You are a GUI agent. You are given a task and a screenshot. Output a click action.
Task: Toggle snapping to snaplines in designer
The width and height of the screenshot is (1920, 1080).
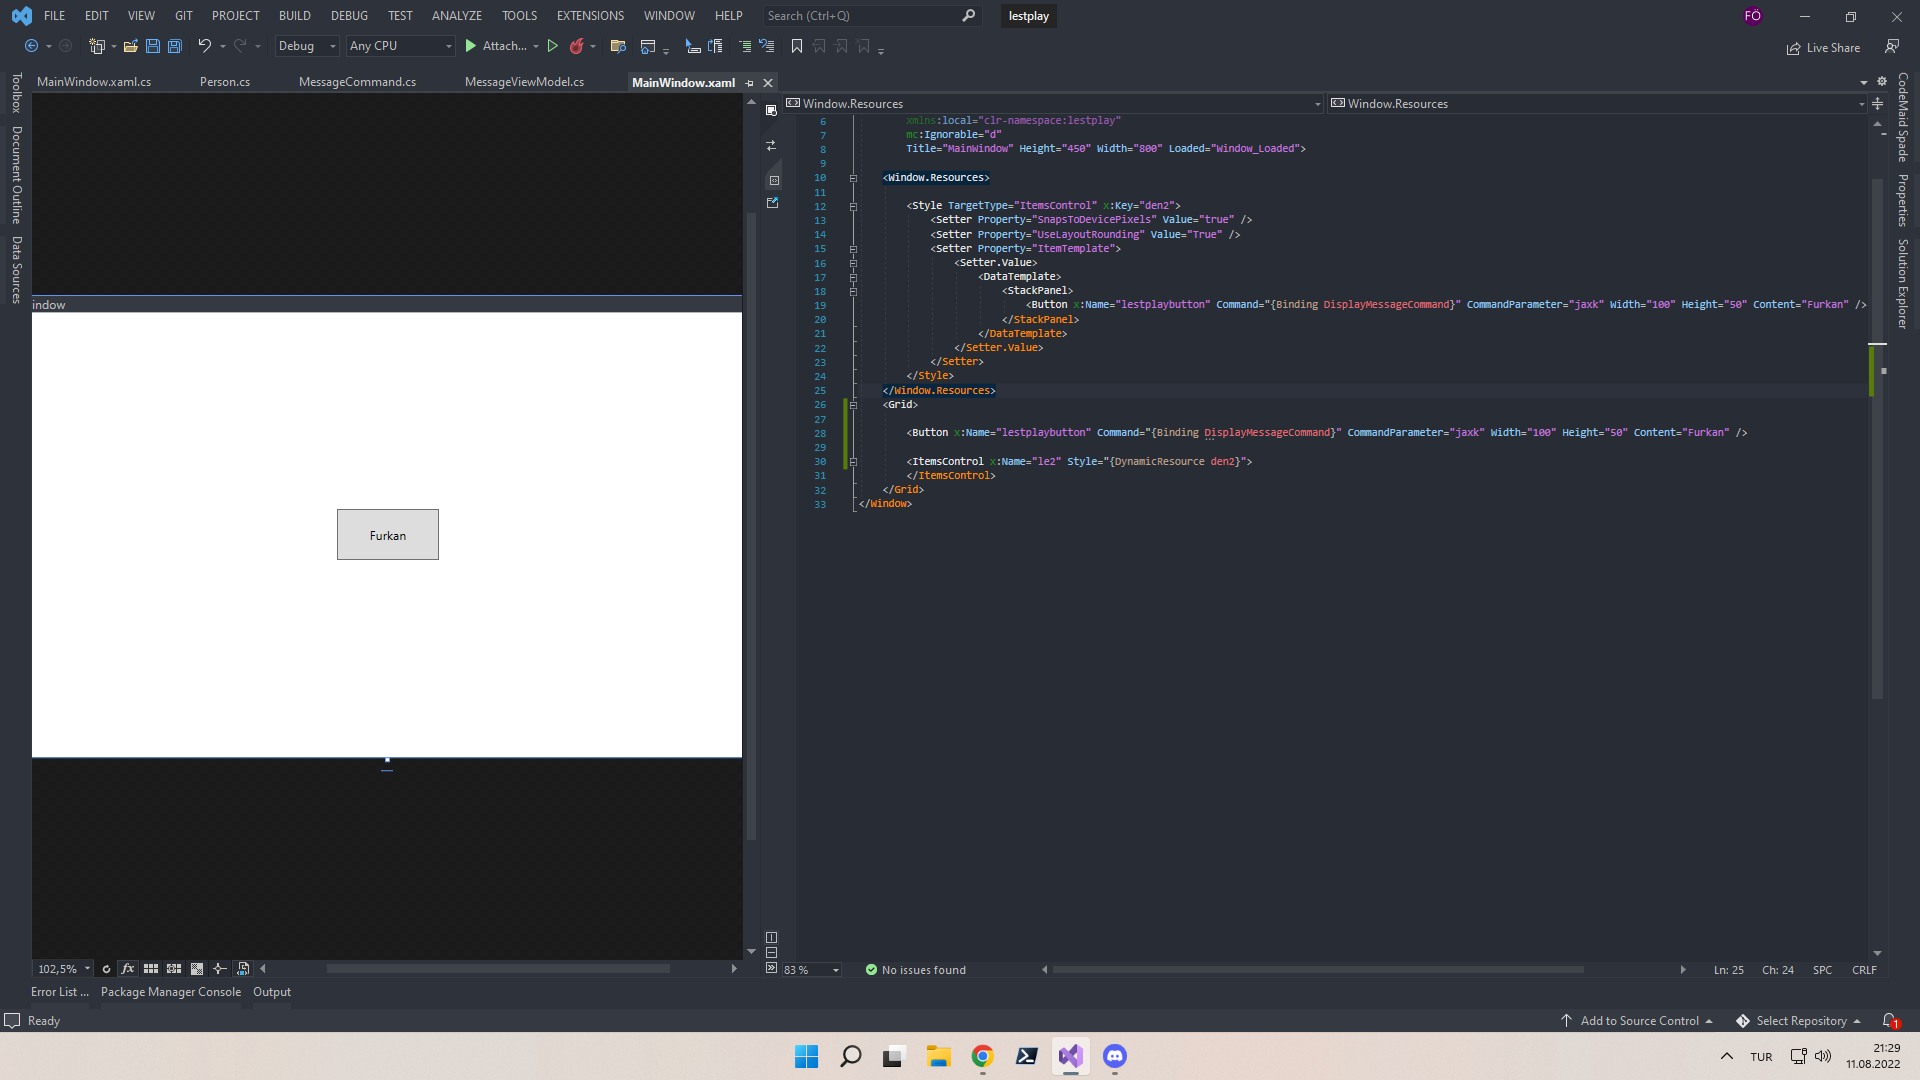pos(220,969)
